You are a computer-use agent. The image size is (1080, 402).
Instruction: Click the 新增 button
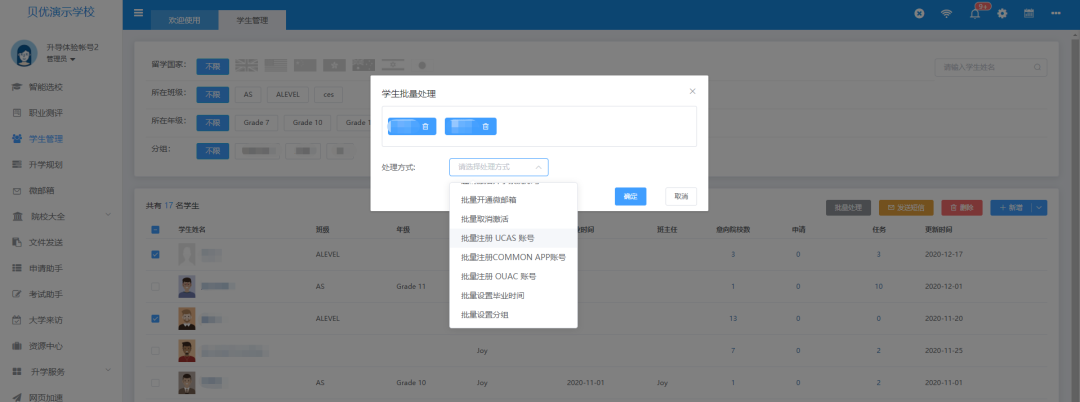(1011, 207)
